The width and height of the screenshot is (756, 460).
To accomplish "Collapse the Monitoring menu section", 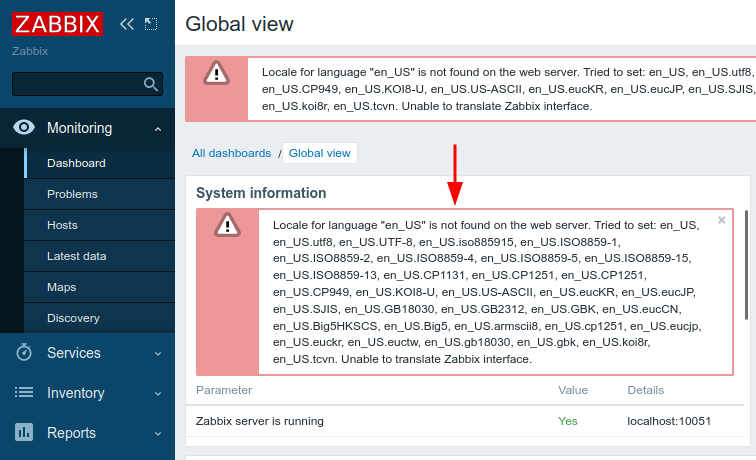I will point(158,129).
